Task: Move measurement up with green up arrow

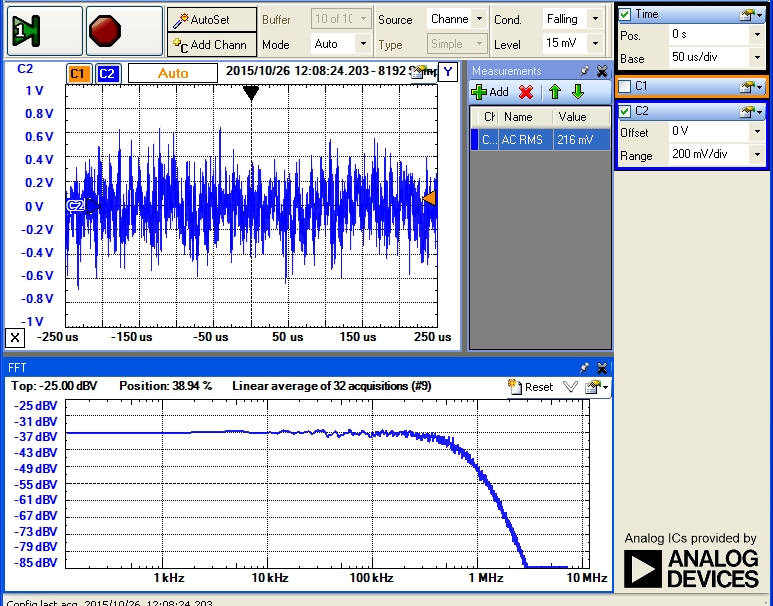Action: point(554,92)
